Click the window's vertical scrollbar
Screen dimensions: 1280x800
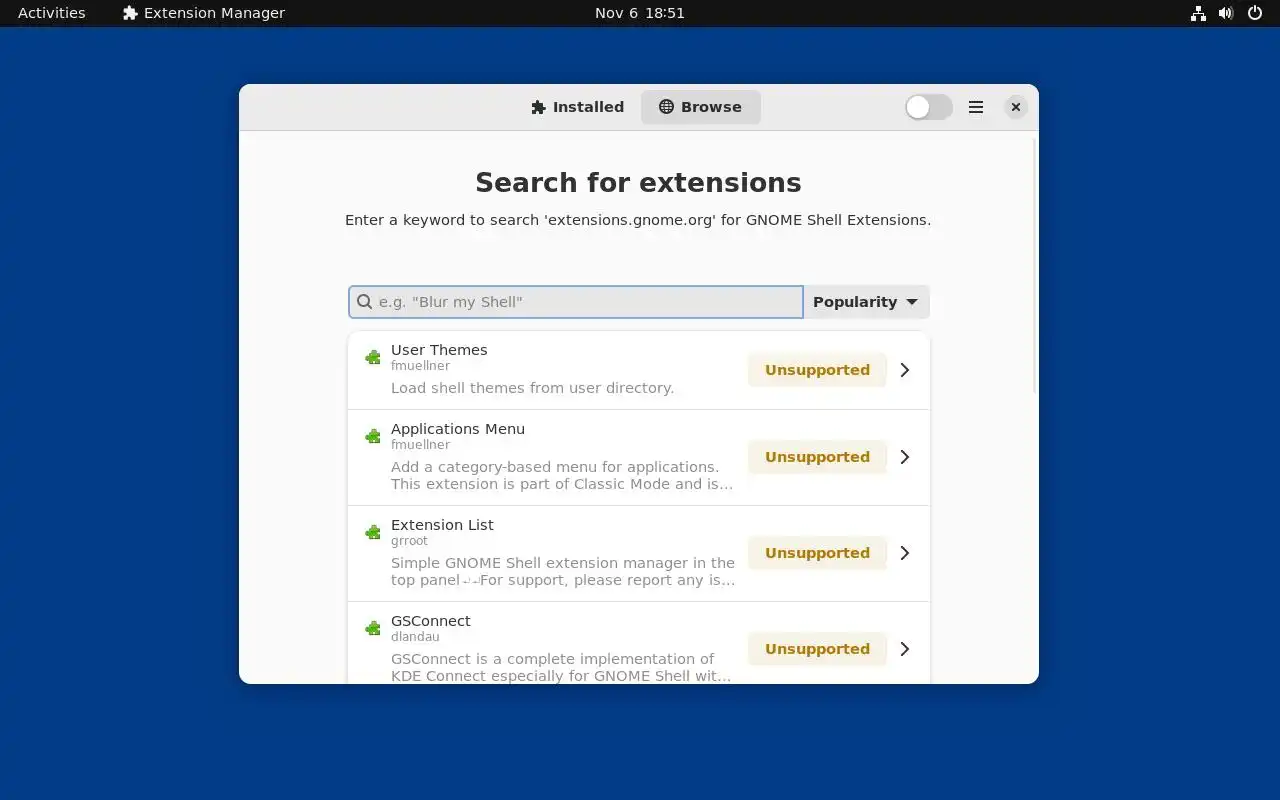(x=1035, y=265)
